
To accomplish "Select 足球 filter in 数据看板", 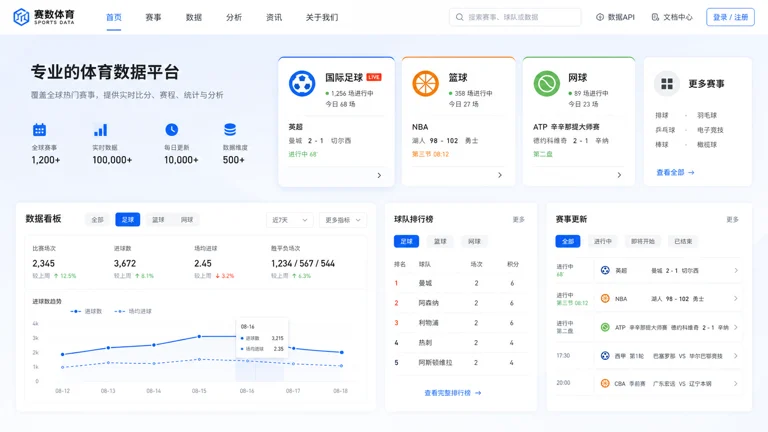I will click(x=128, y=220).
